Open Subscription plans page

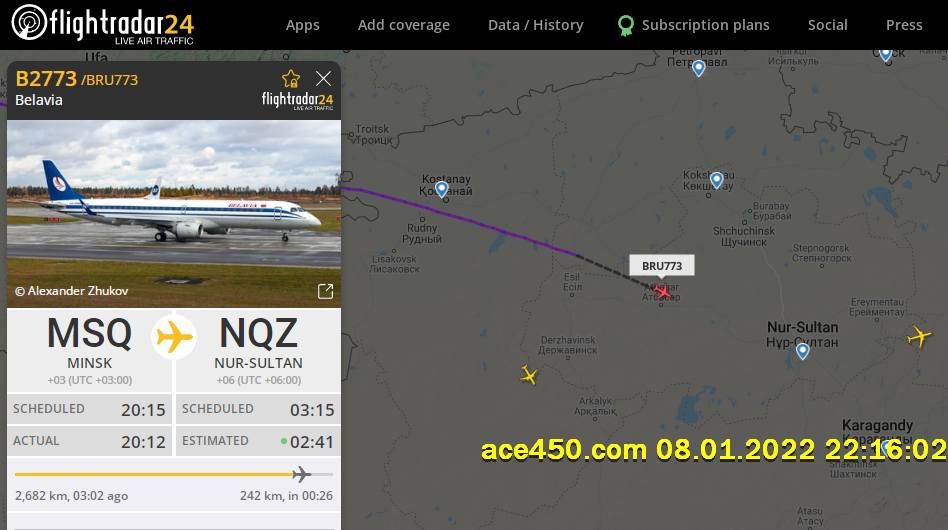693,25
